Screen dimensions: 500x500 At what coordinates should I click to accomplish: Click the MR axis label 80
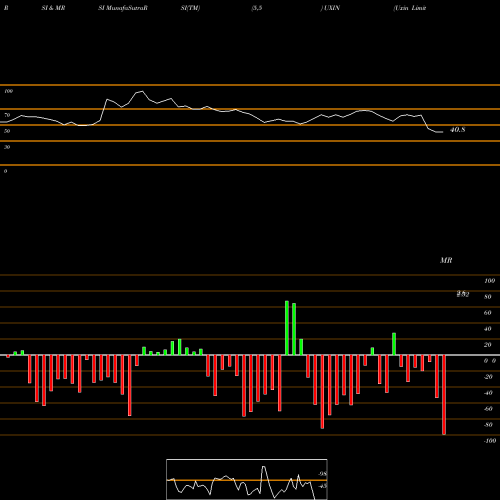click(488, 297)
